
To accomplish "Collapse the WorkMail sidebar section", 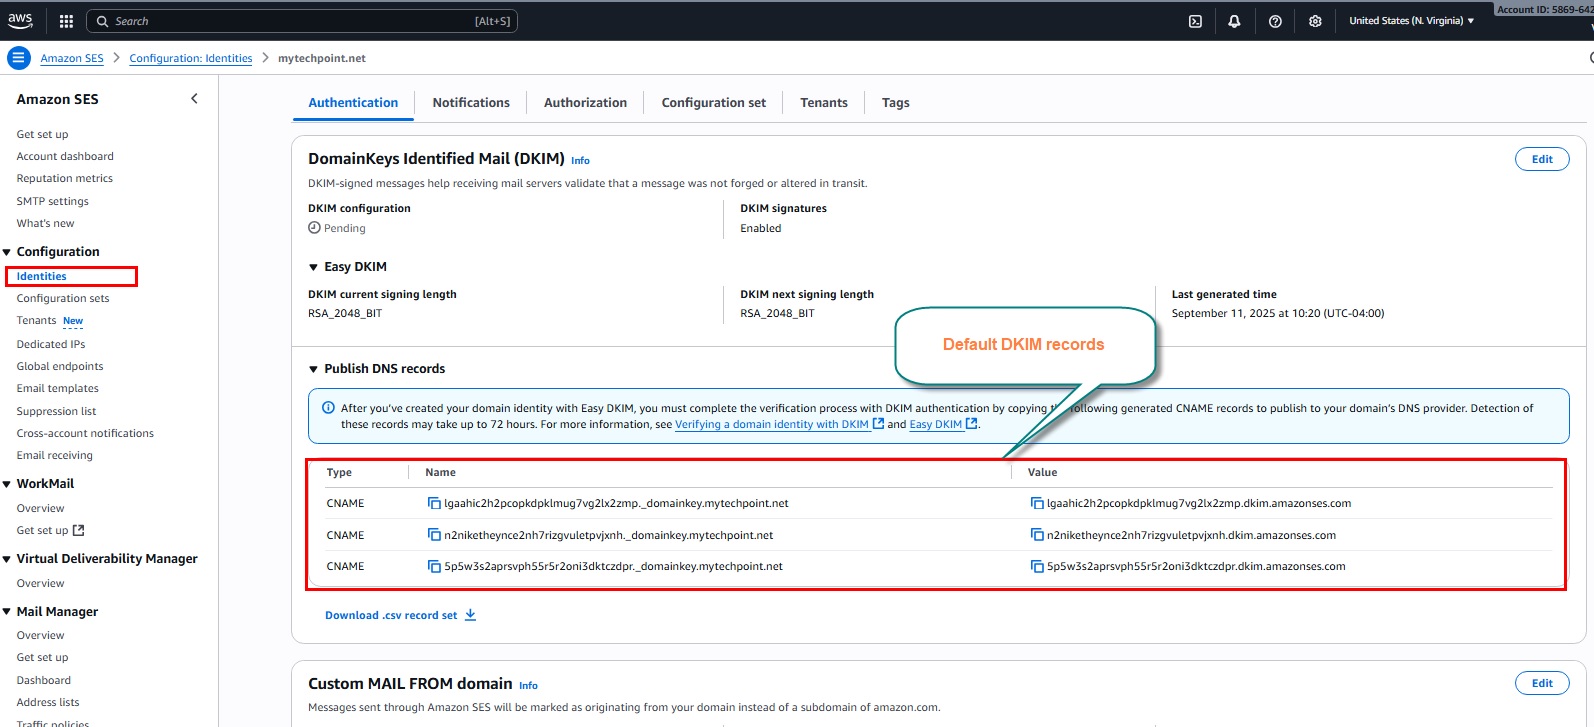I will 7,484.
